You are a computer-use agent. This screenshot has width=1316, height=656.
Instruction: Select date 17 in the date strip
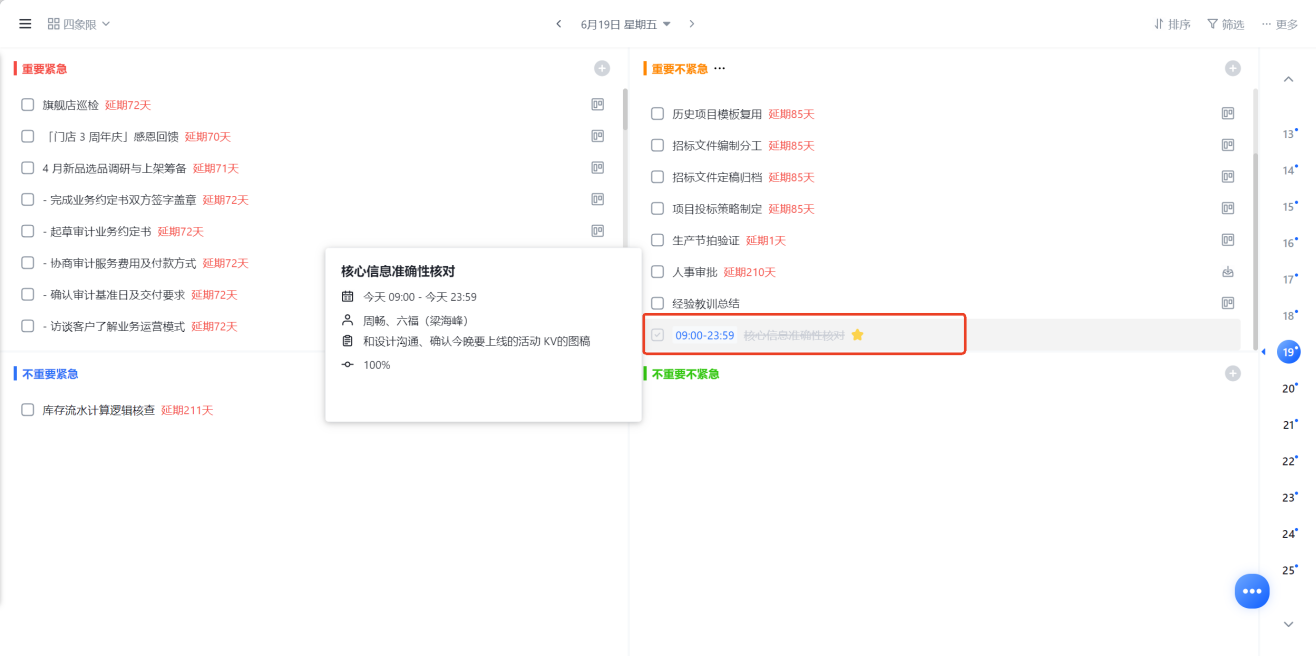coord(1289,279)
